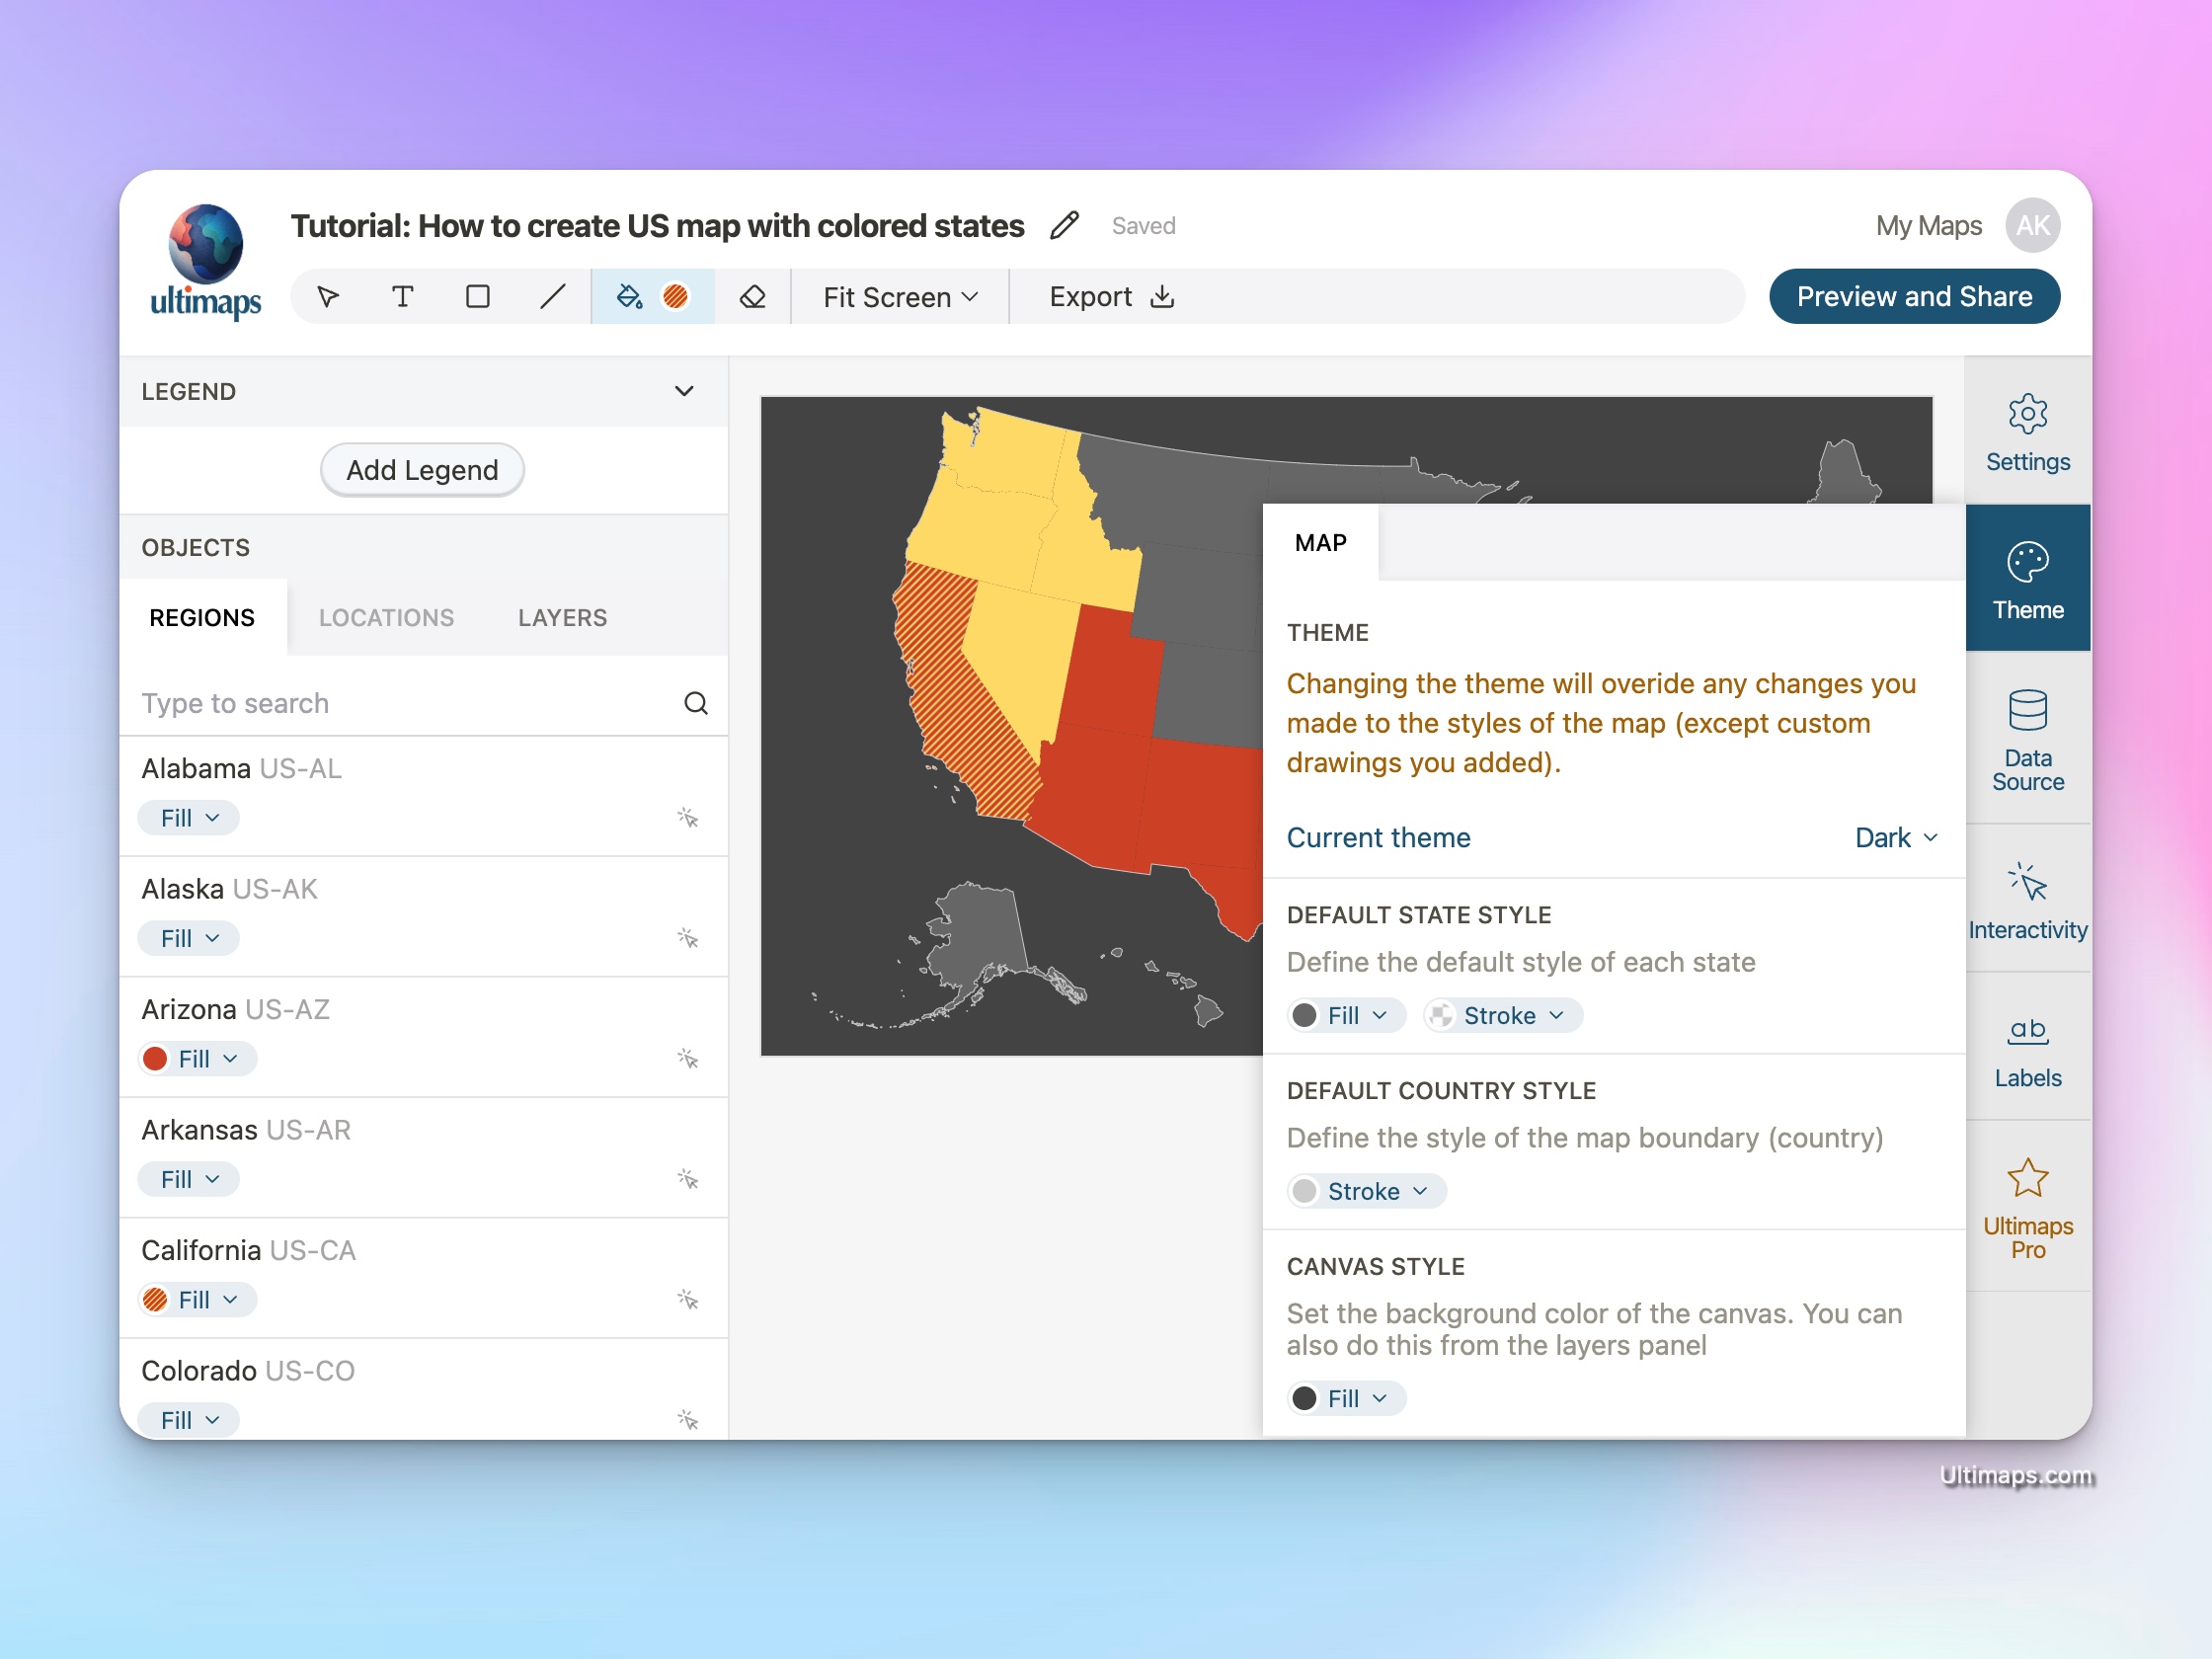Screen dimensions: 2212x1659
Task: Switch to the LAYERS tab
Action: click(x=561, y=617)
